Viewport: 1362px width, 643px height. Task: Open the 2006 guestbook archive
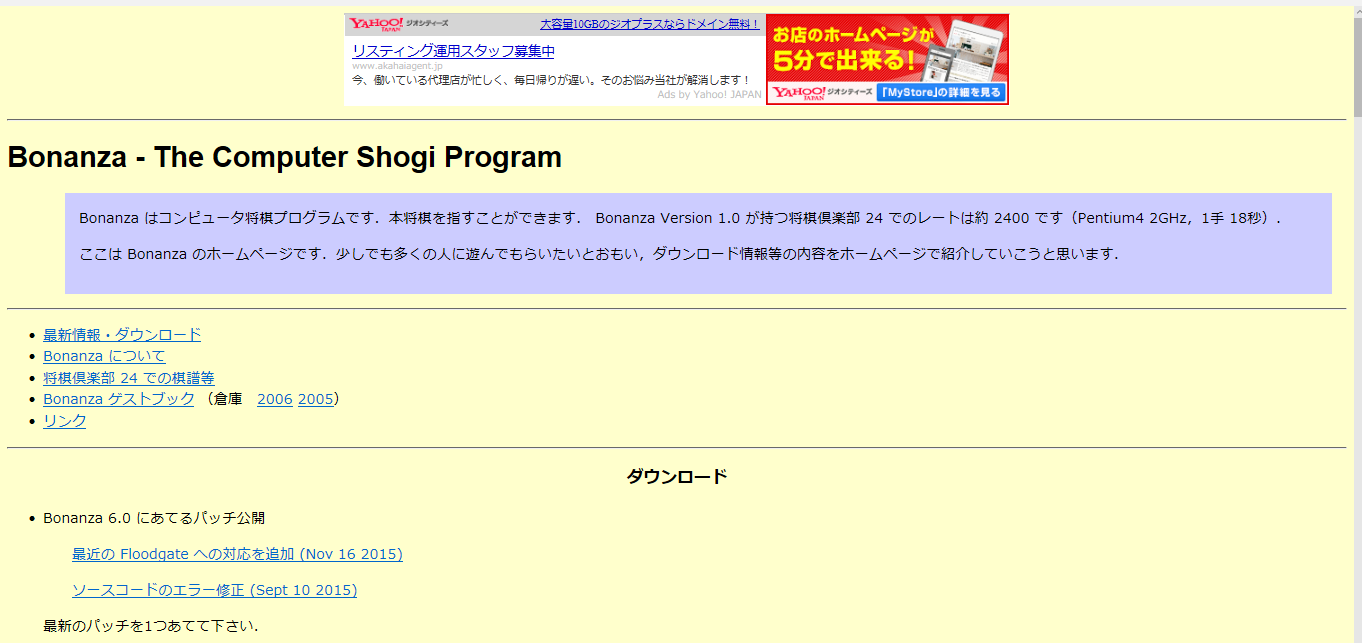pos(275,399)
